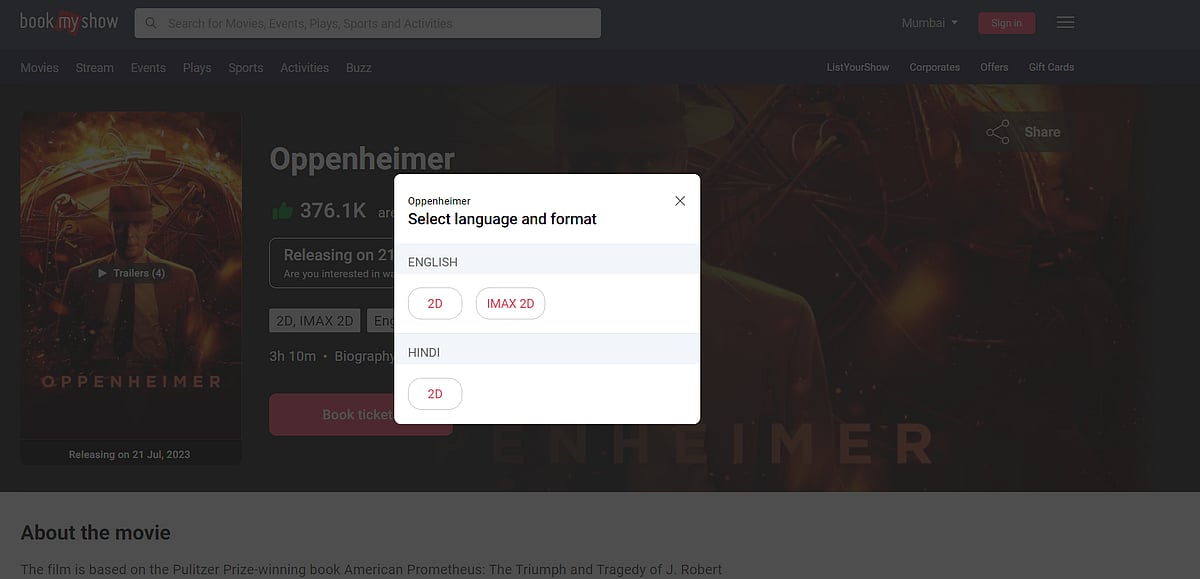Viewport: 1200px width, 579px height.
Task: Pick the Hindi 2D format option
Action: [x=435, y=394]
